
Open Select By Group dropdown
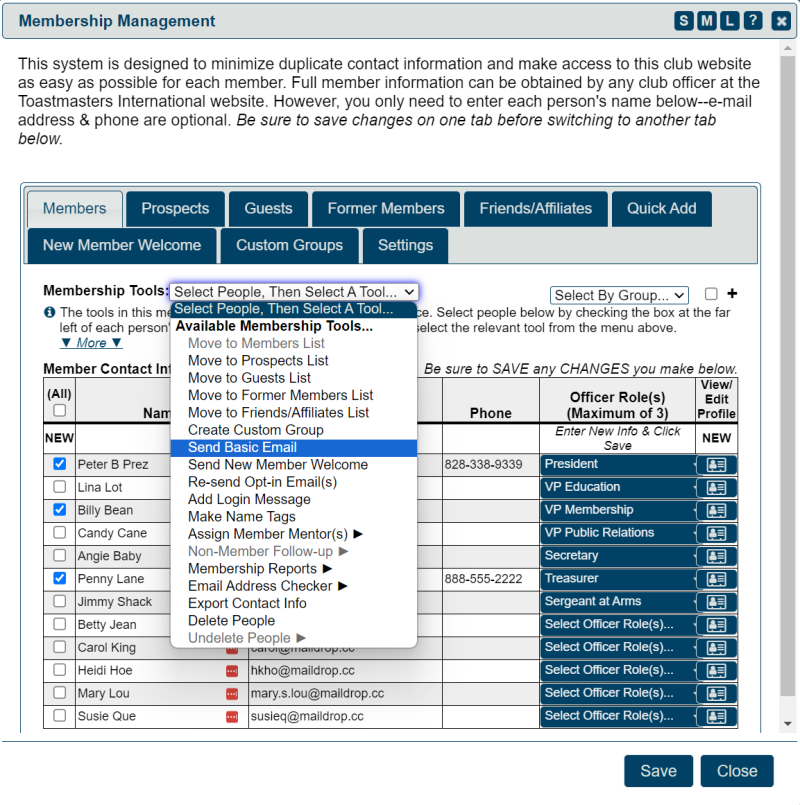(619, 295)
